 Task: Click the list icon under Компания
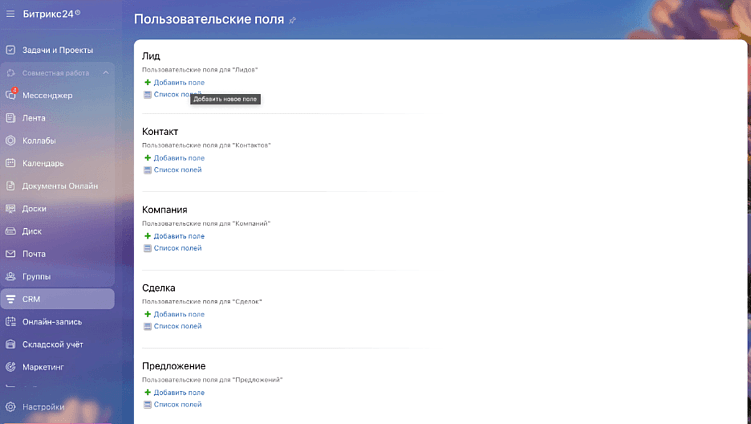coord(148,248)
